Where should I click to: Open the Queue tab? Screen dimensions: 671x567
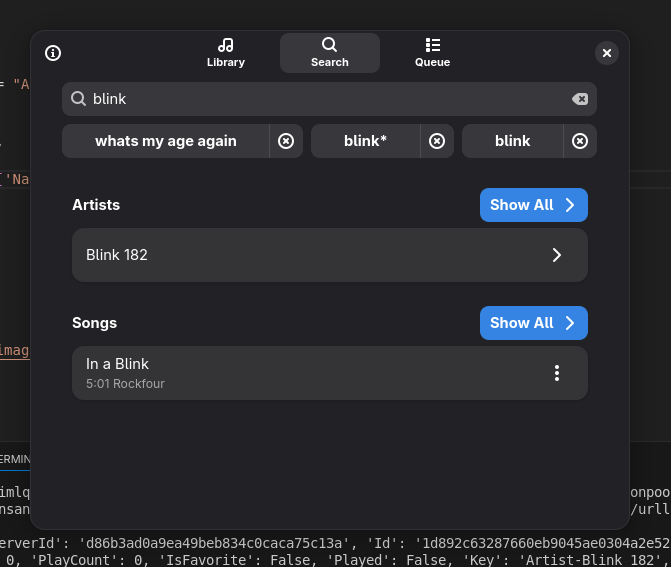pos(432,53)
